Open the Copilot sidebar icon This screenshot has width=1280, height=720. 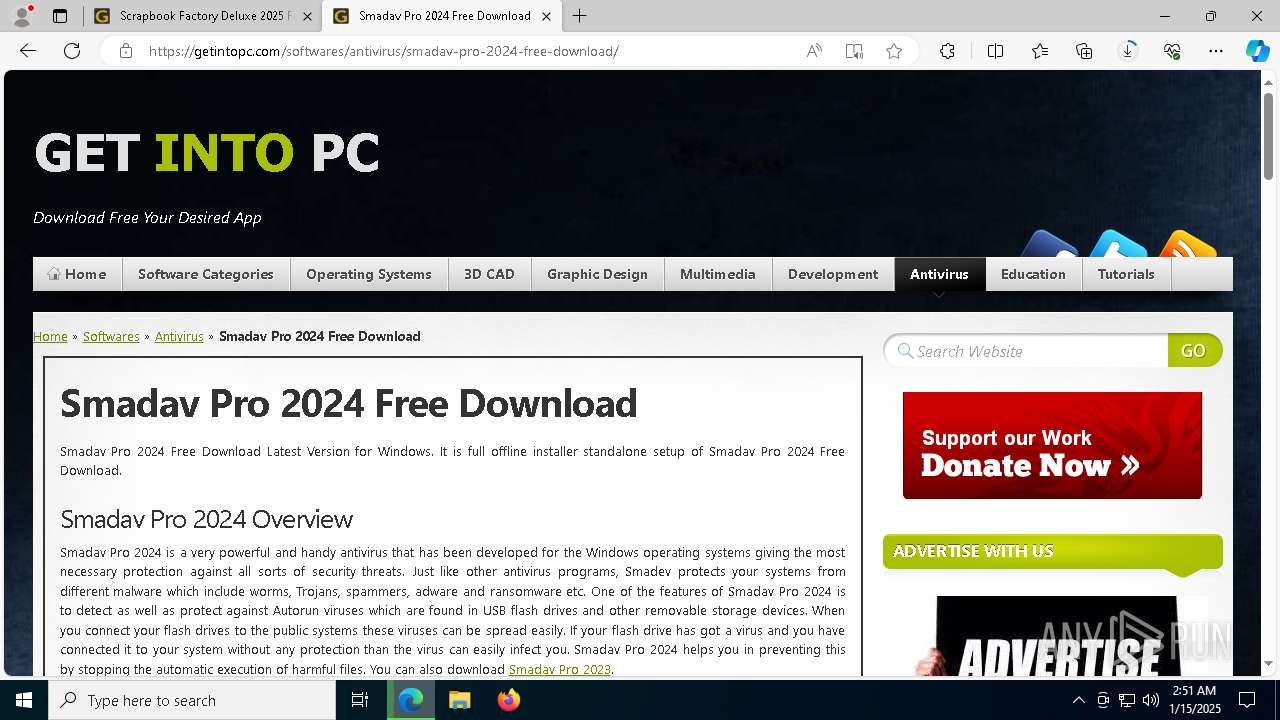click(x=1257, y=51)
